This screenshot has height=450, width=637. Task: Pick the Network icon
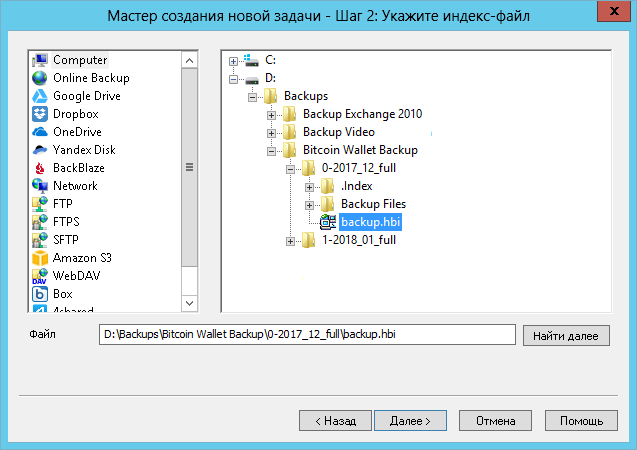pyautogui.click(x=40, y=186)
